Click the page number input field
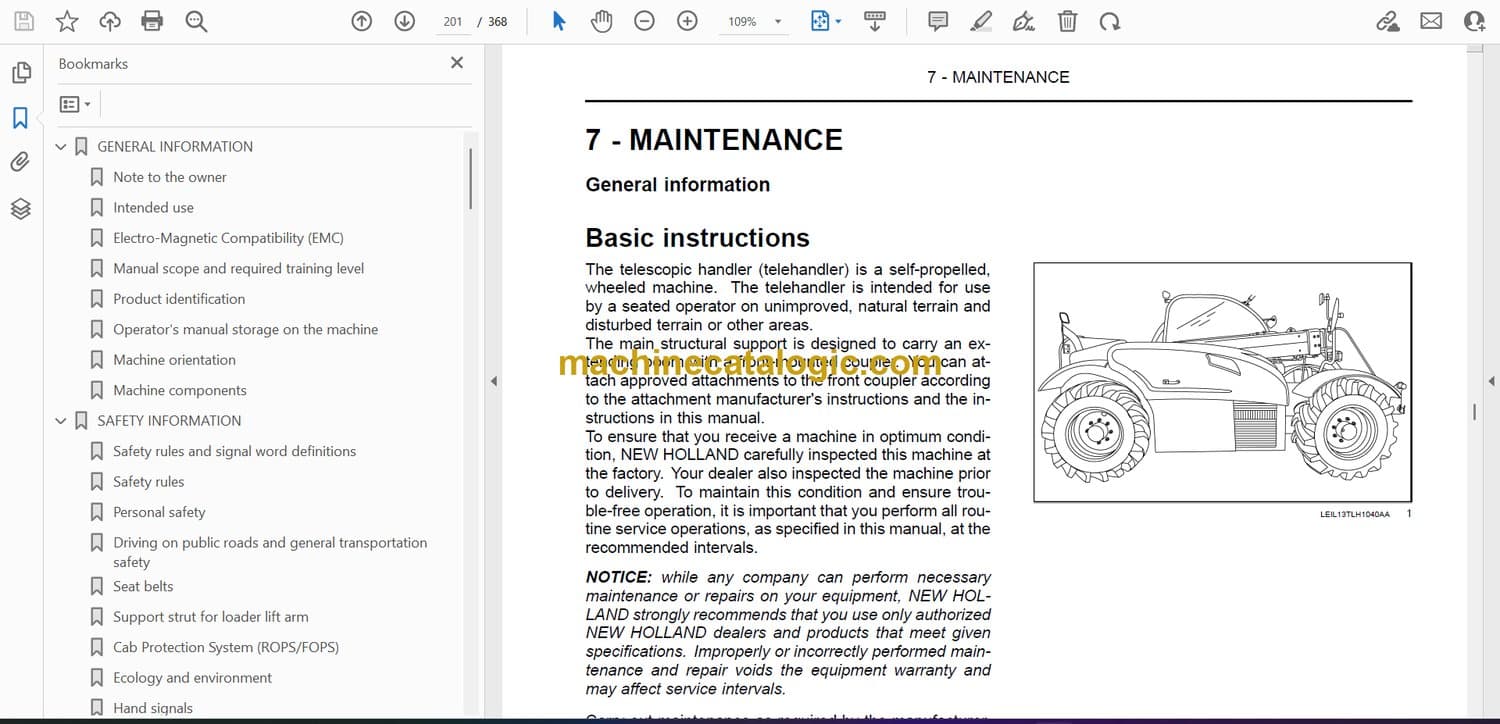 click(x=453, y=21)
